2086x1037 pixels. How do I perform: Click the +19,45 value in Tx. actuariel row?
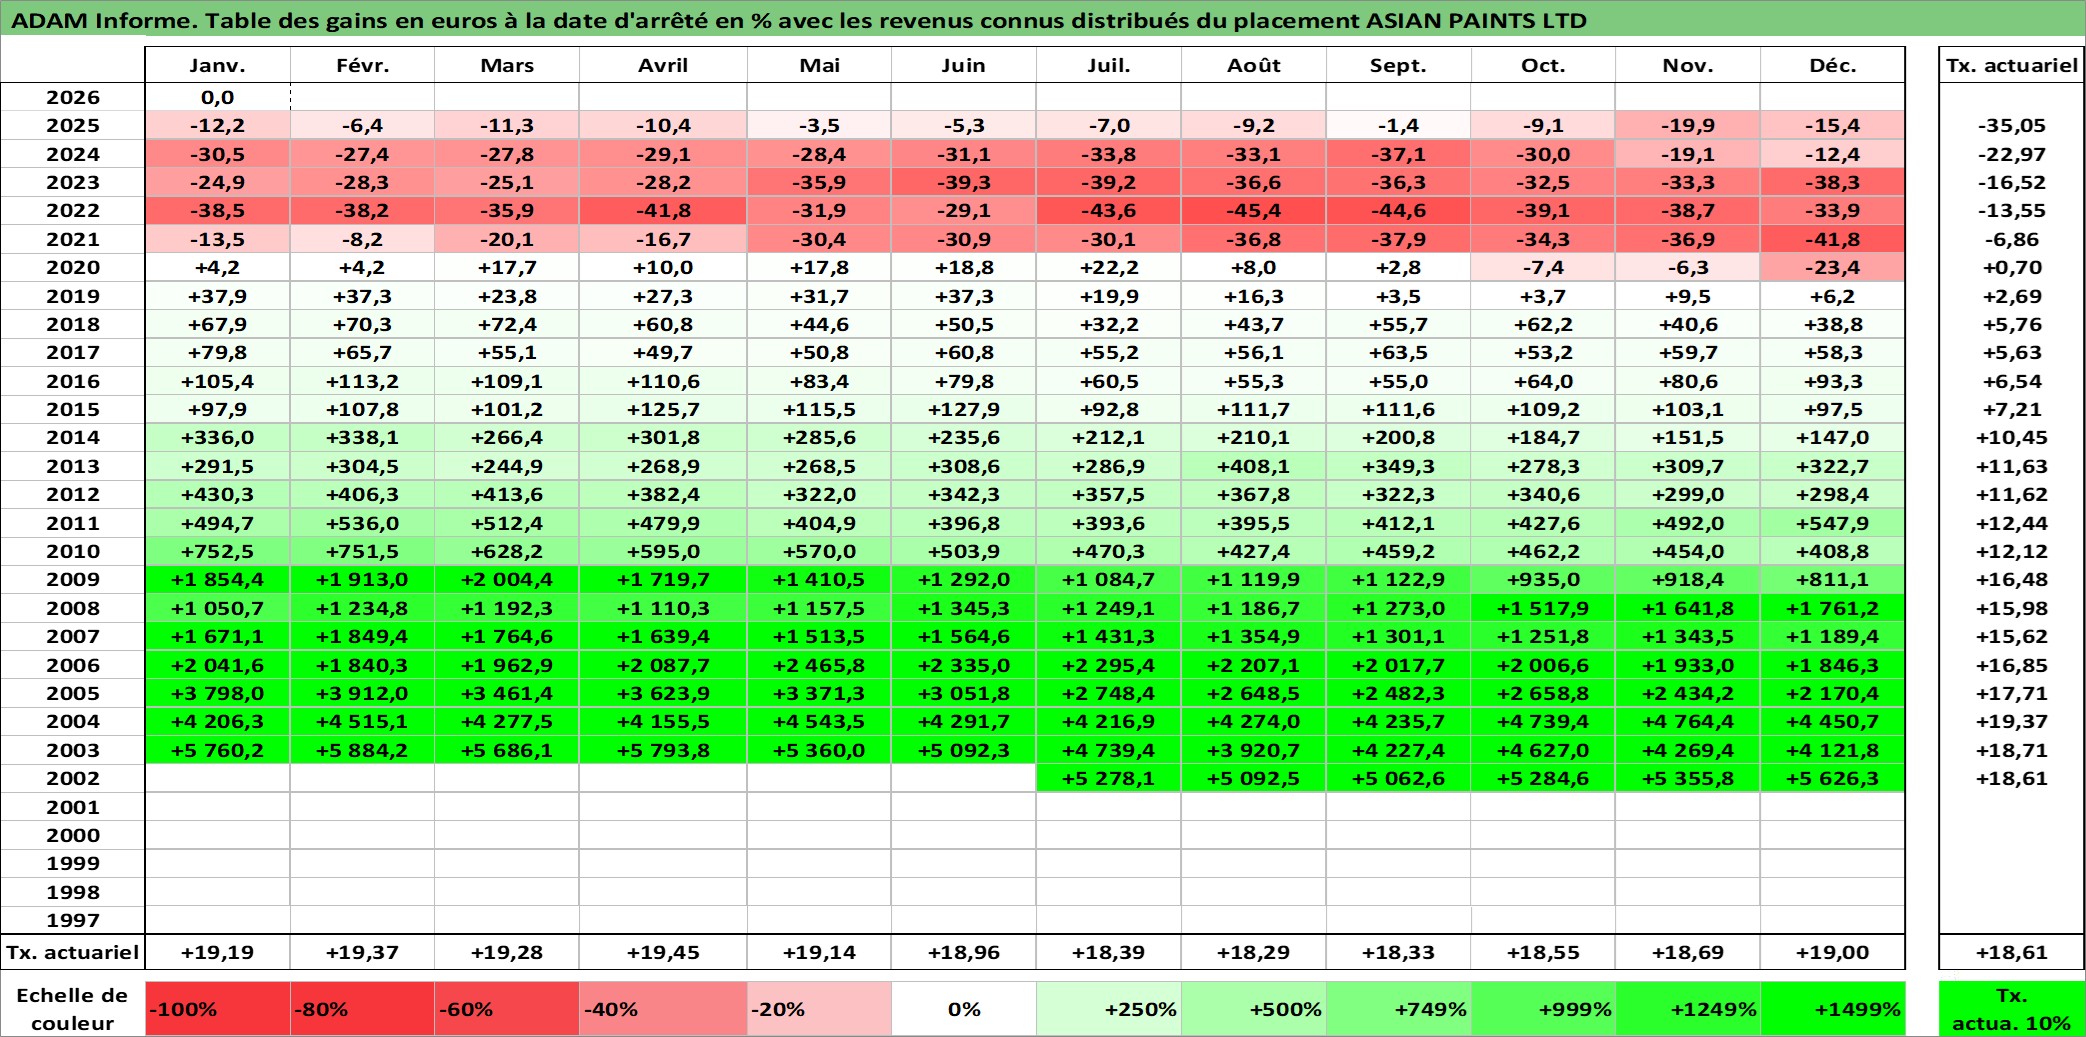(663, 952)
